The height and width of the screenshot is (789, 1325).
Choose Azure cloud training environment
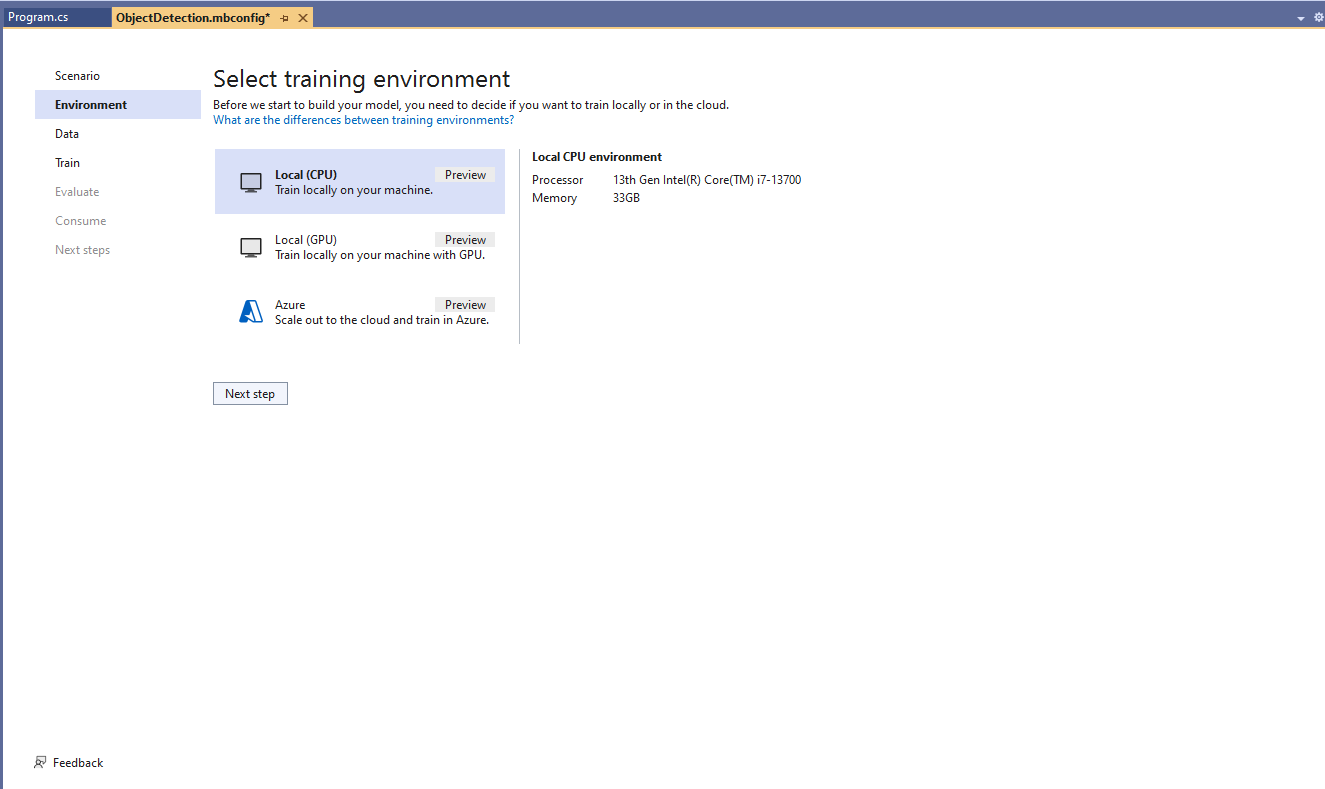point(360,312)
